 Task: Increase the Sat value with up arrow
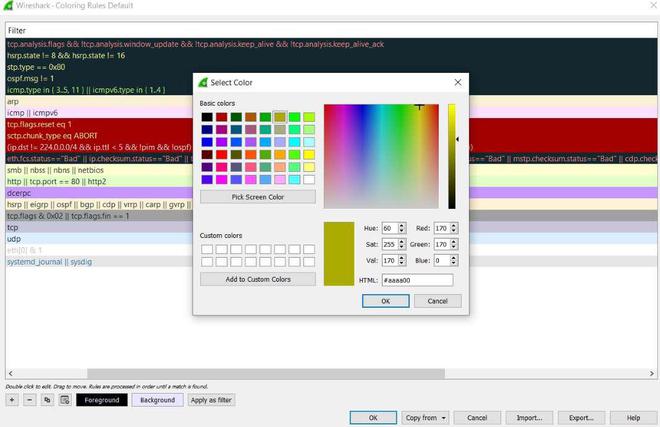point(402,242)
